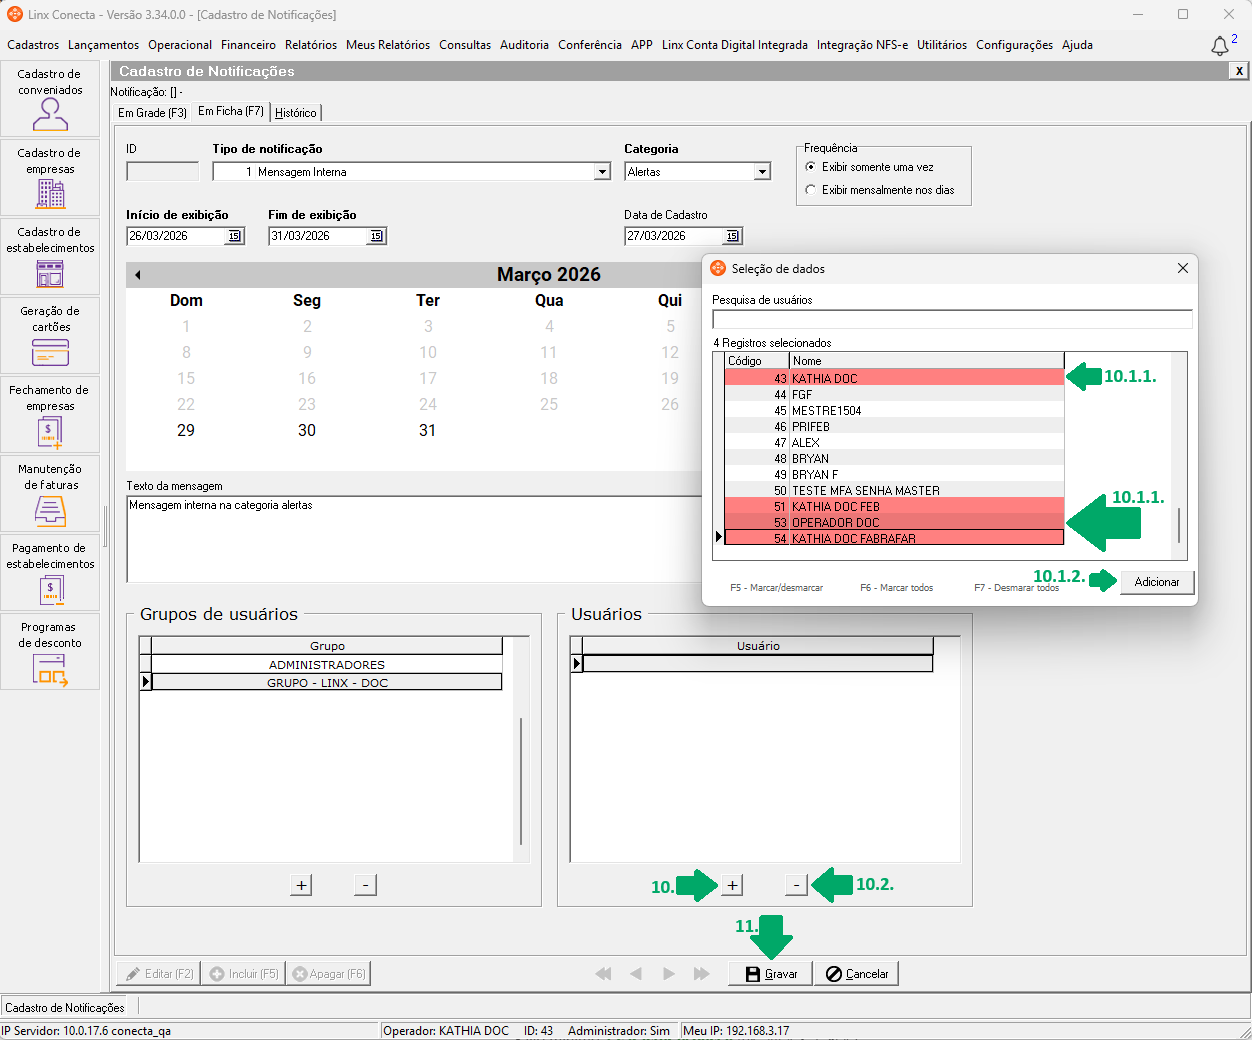Click the Incluir (F5) button
The image size is (1252, 1040).
click(243, 974)
